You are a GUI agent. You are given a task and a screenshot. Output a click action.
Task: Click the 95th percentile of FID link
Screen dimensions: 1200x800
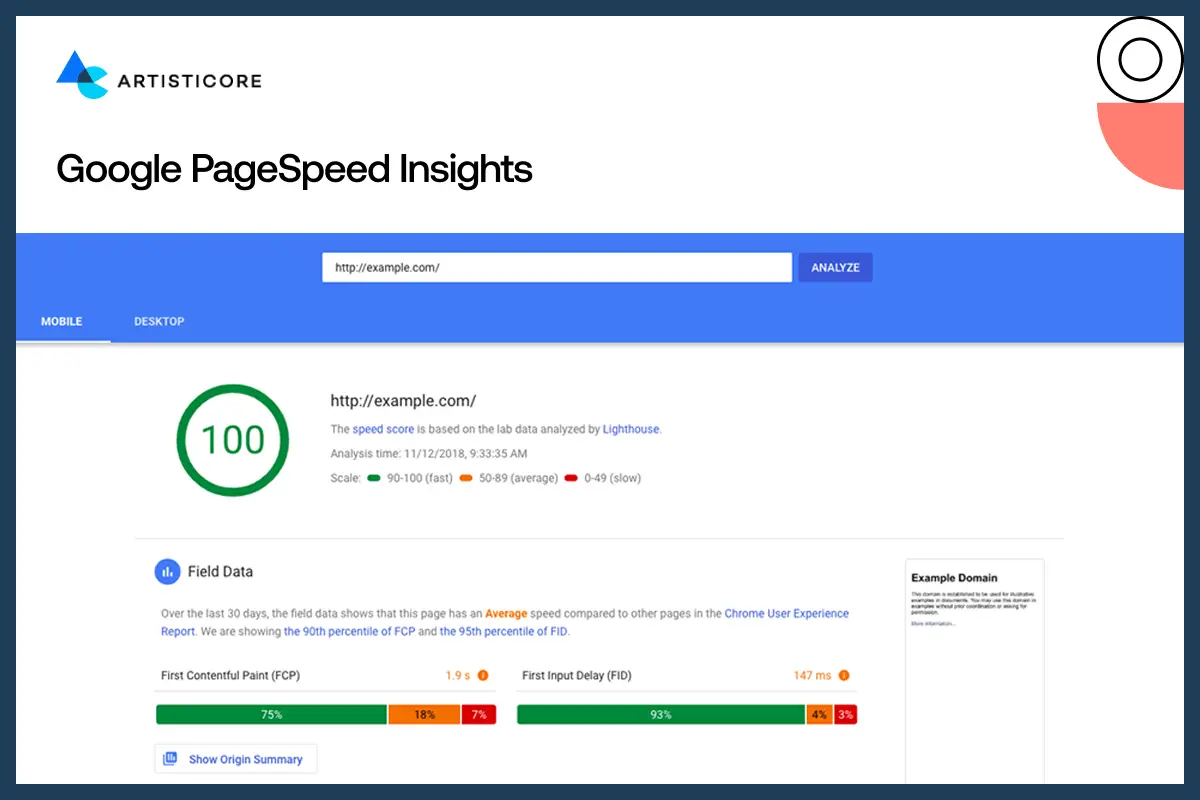(x=504, y=631)
